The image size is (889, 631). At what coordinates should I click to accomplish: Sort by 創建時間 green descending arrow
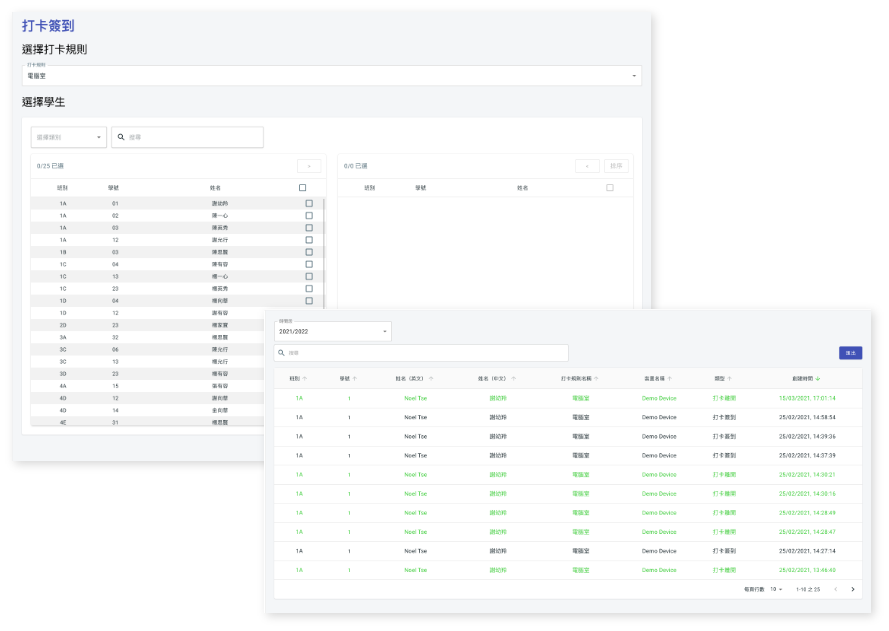click(x=818, y=379)
